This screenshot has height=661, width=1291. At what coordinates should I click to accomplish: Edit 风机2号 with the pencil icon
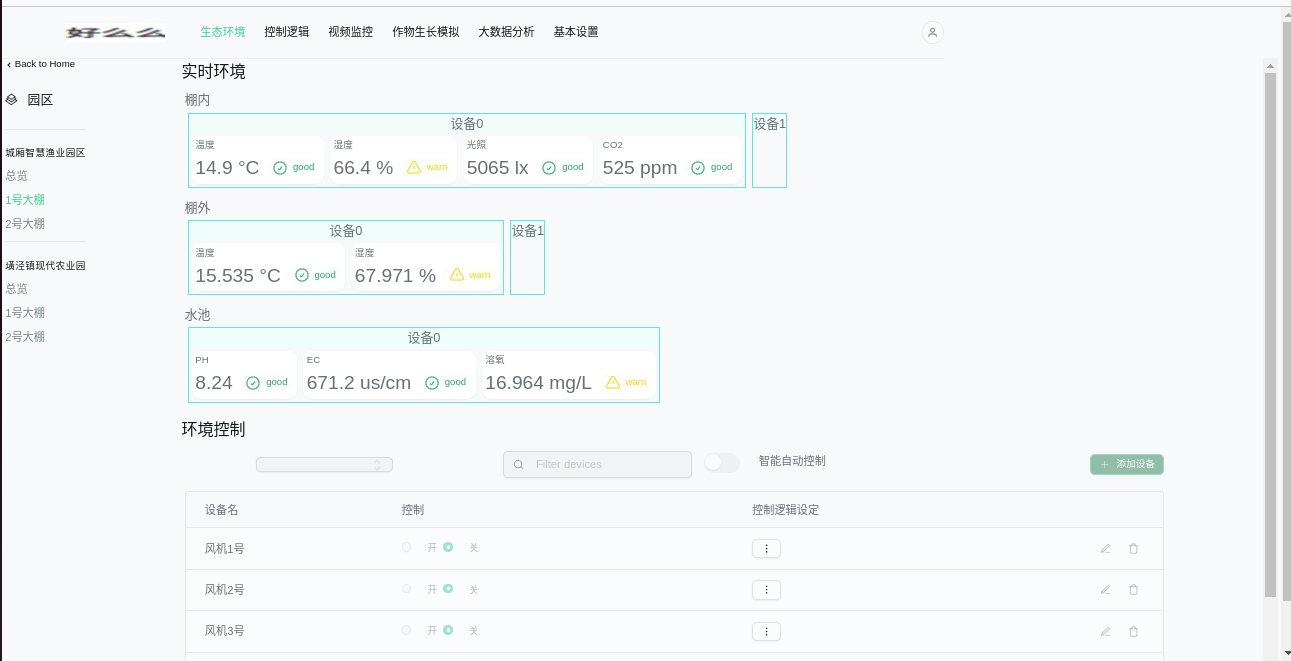tap(1105, 589)
